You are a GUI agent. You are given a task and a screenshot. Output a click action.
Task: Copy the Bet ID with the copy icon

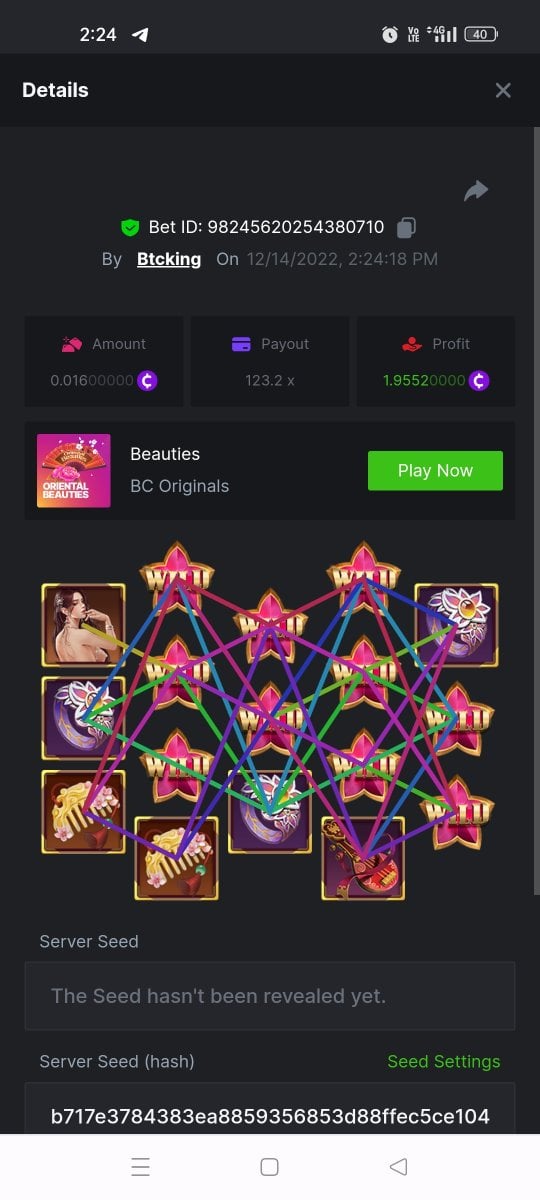(x=406, y=228)
